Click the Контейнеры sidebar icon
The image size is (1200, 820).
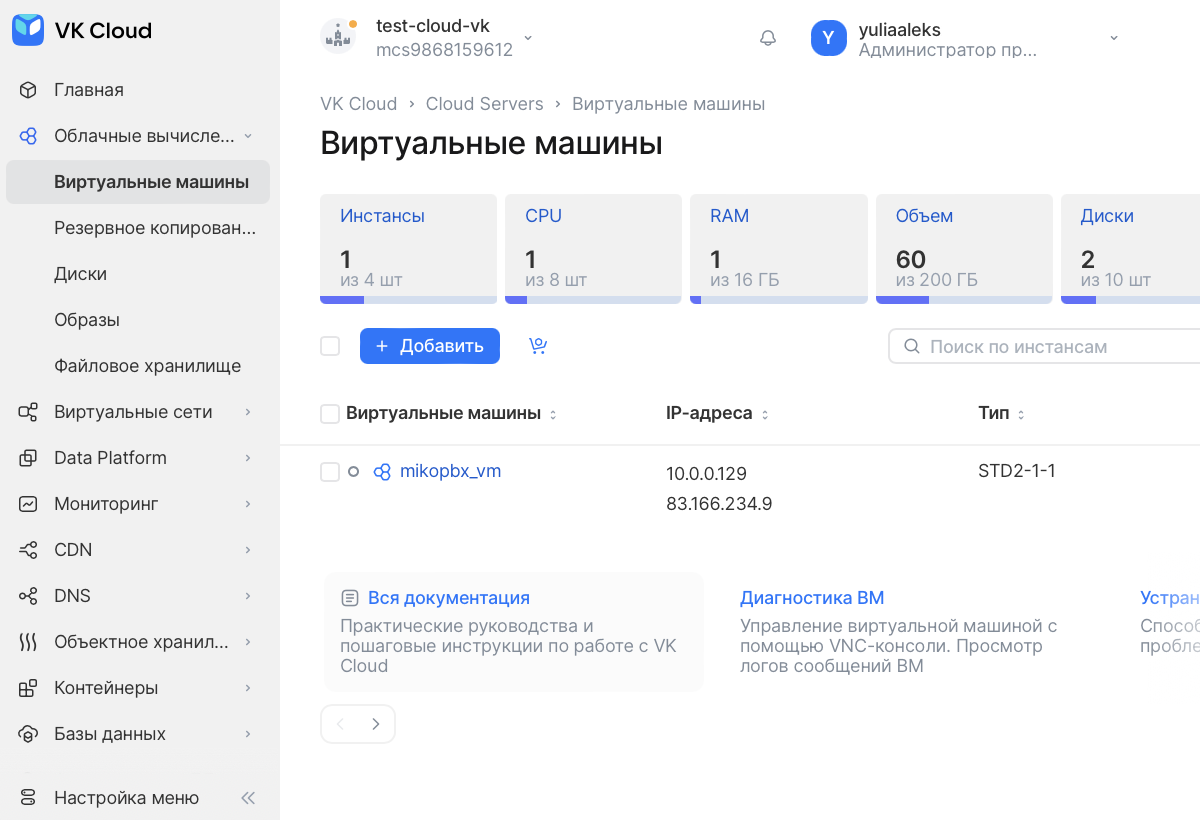click(x=28, y=688)
